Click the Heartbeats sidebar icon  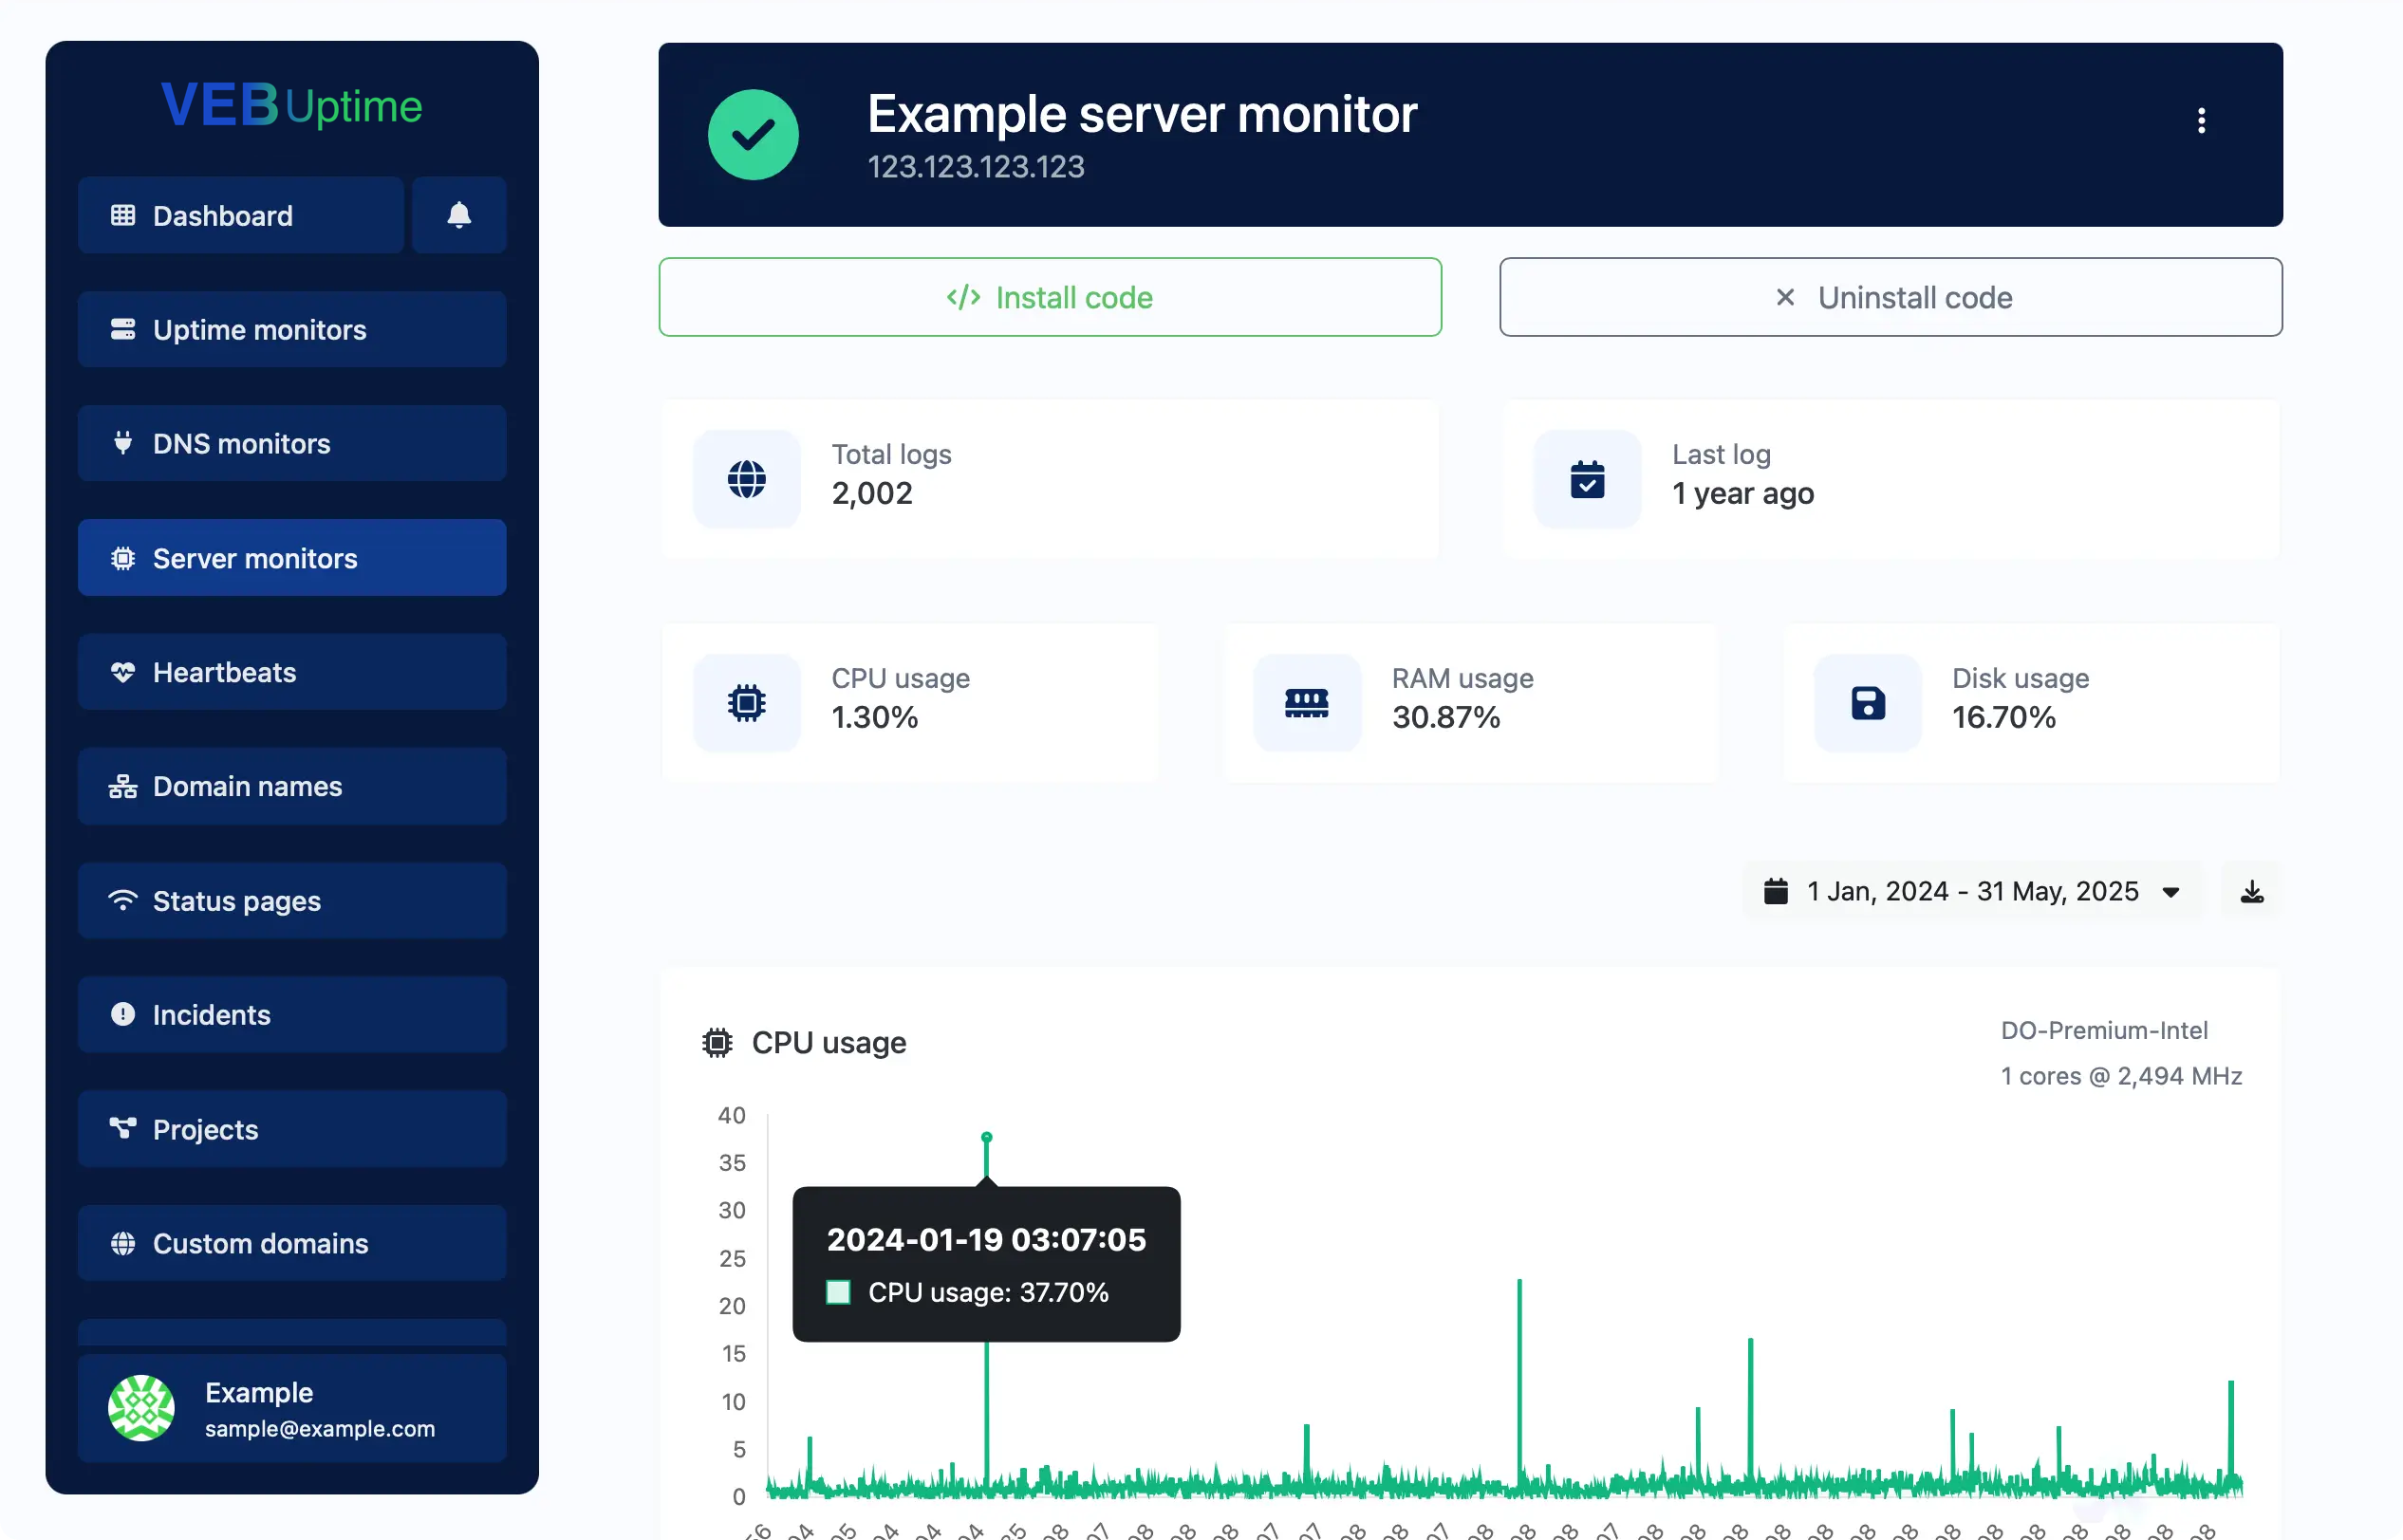tap(123, 671)
